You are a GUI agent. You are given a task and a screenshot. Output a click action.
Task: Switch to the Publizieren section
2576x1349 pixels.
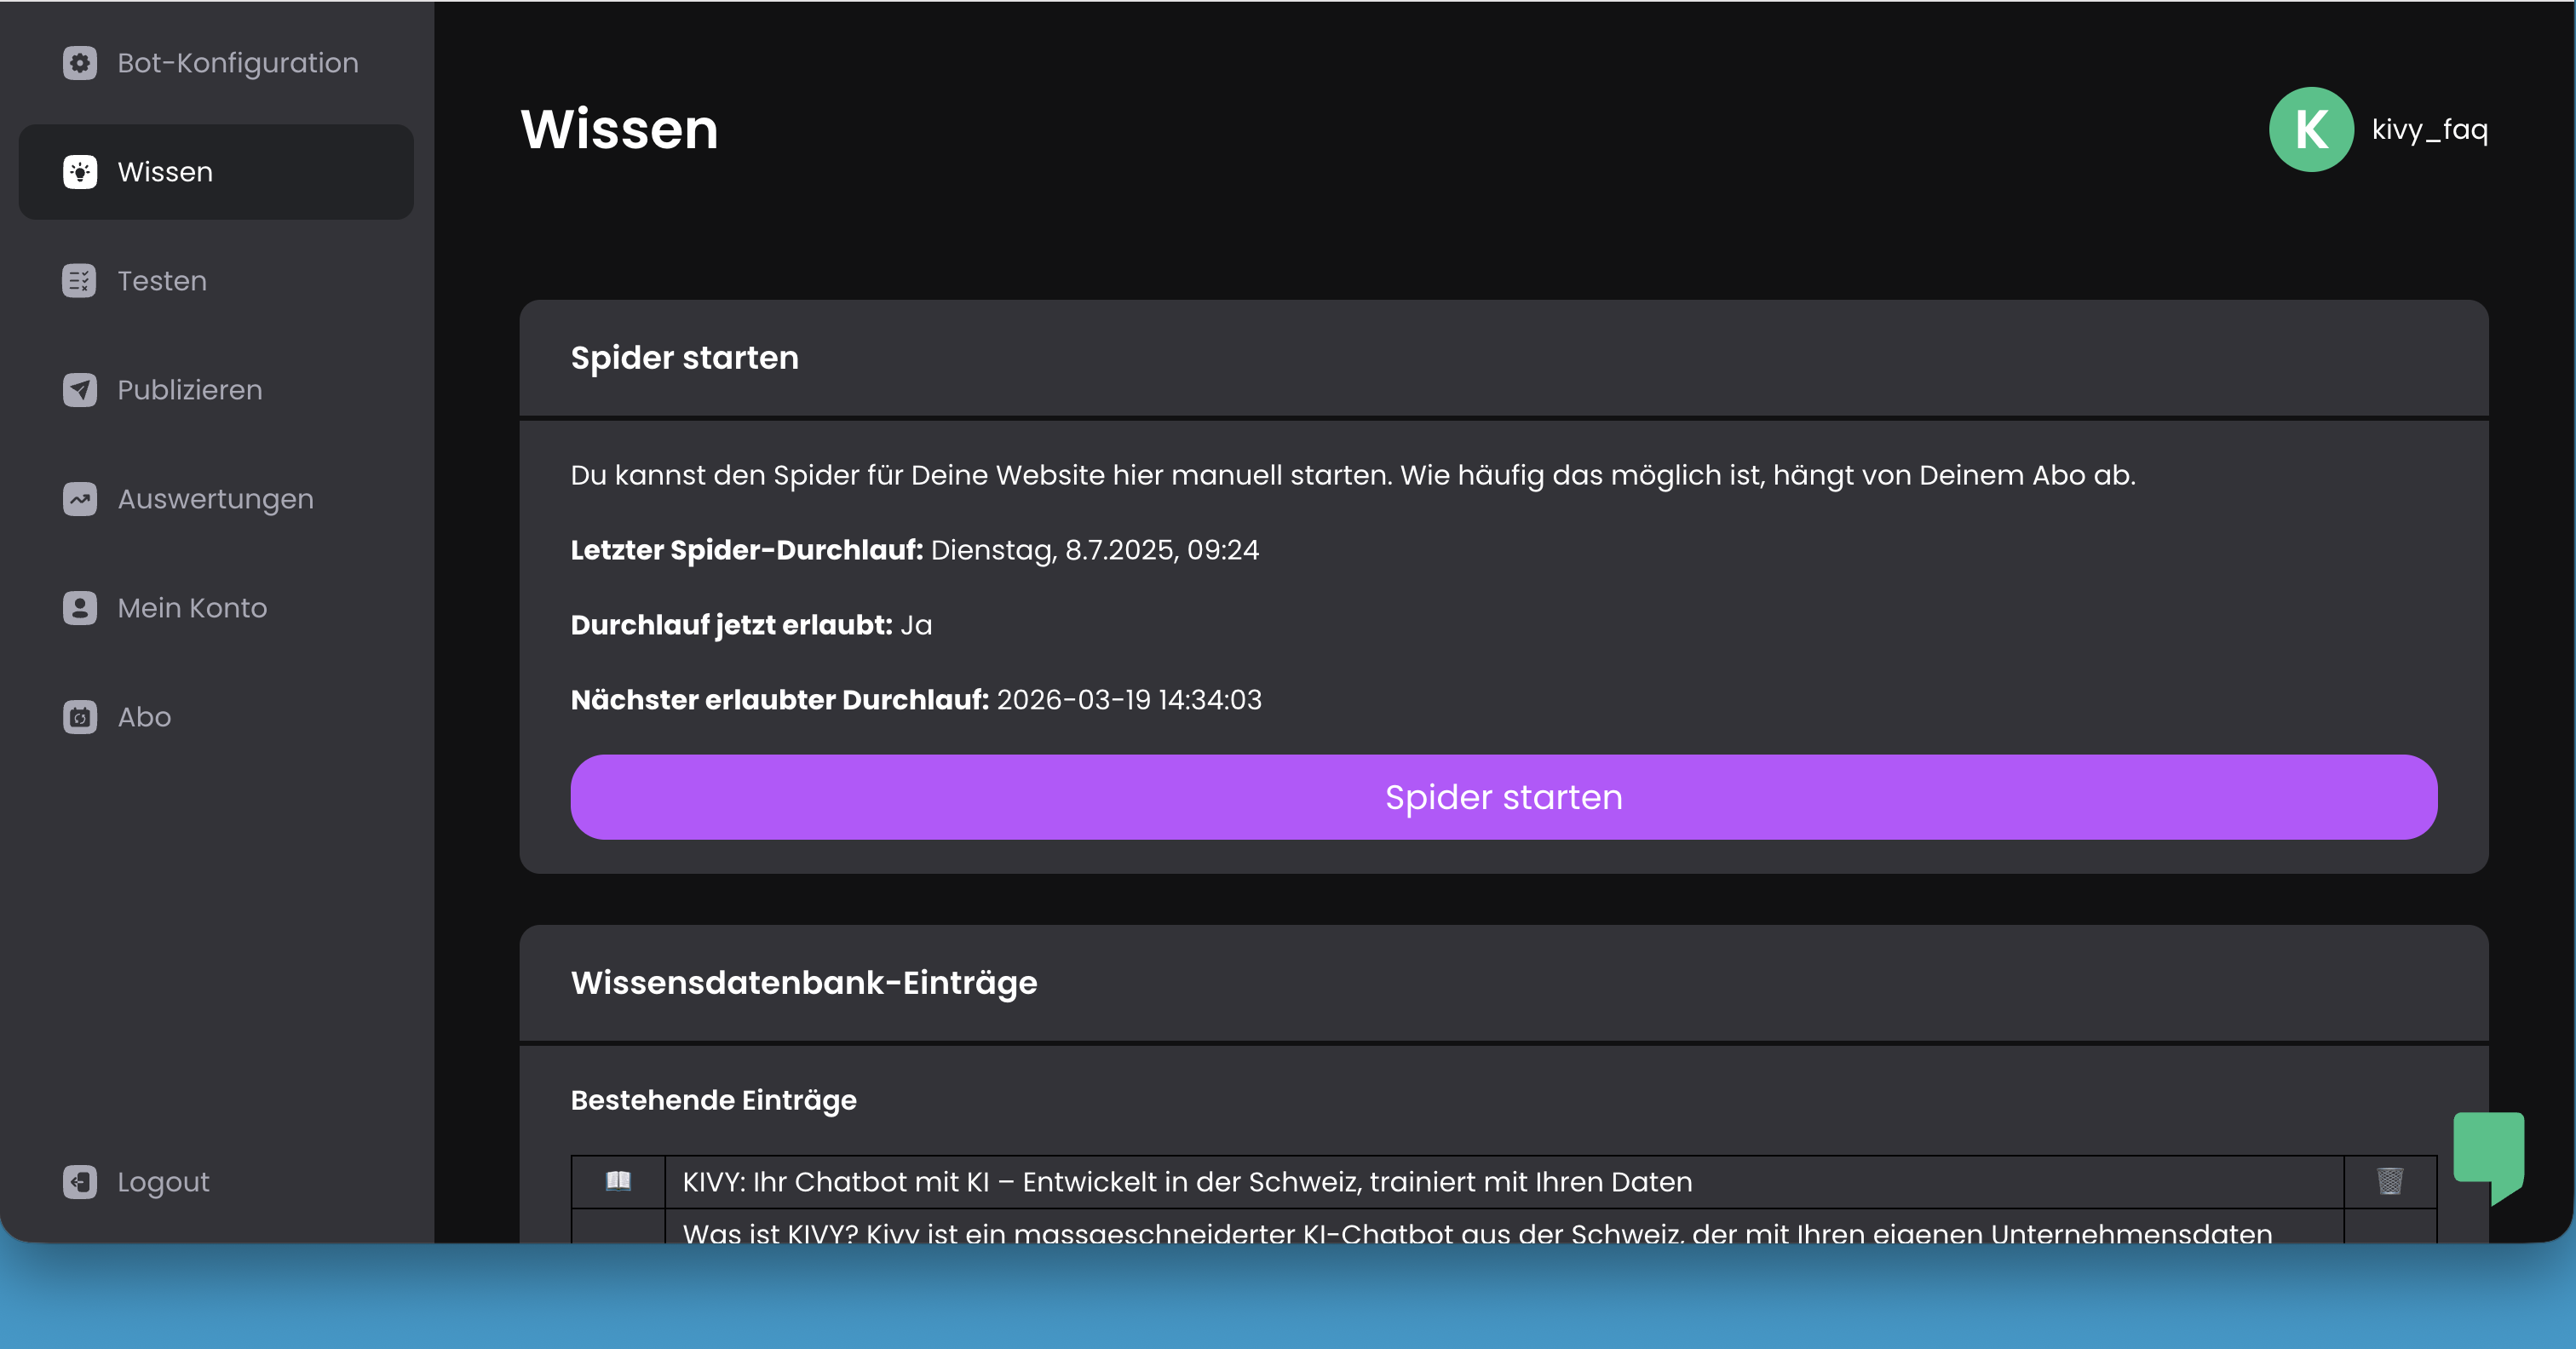pos(188,390)
